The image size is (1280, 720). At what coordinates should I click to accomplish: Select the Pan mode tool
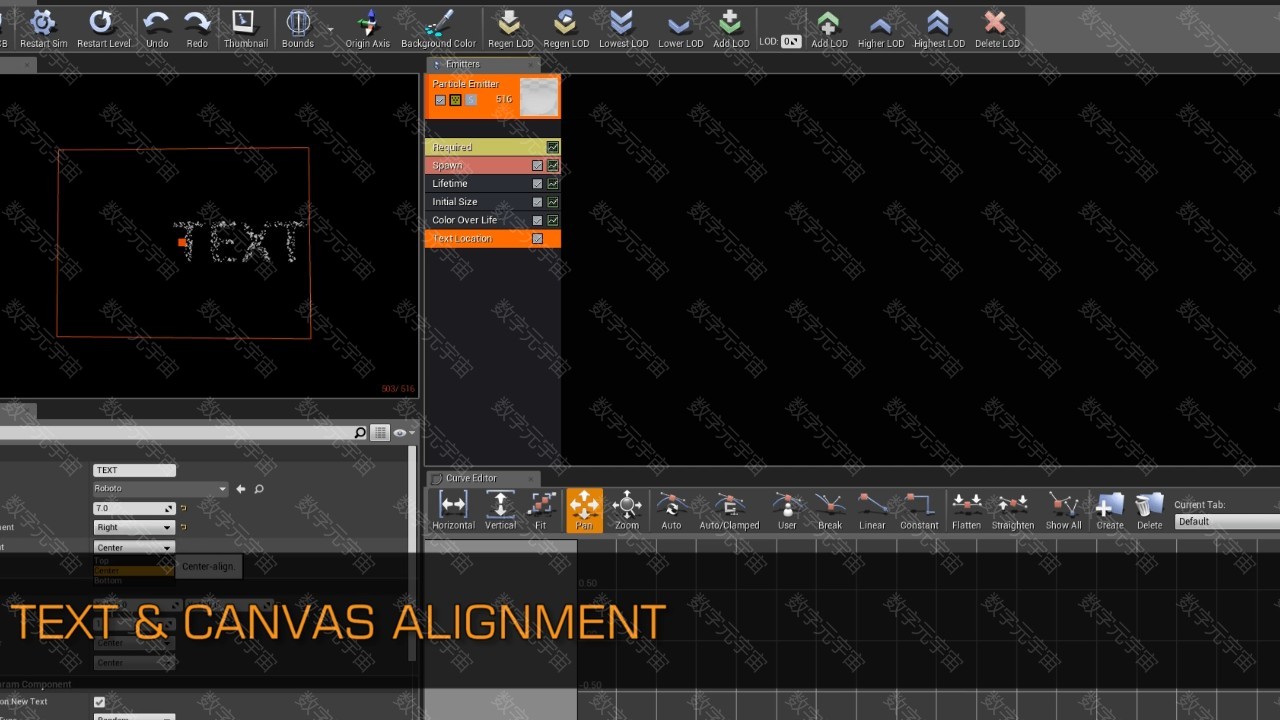tap(584, 511)
